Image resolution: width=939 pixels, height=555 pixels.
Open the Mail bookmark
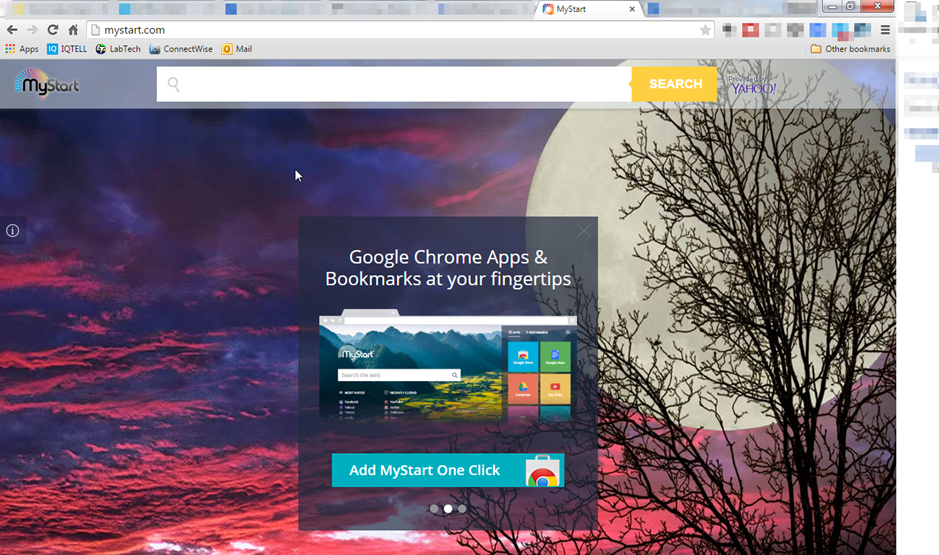(x=237, y=49)
